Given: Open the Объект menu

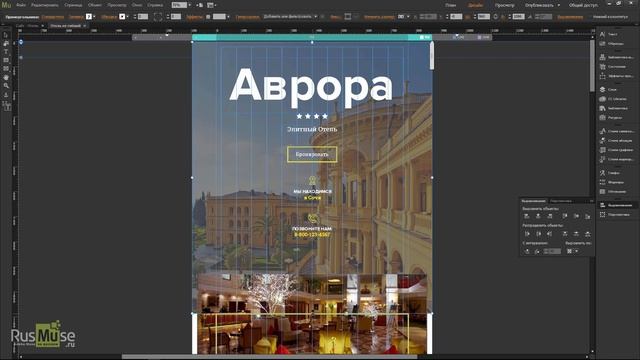Looking at the screenshot, I should [x=95, y=5].
